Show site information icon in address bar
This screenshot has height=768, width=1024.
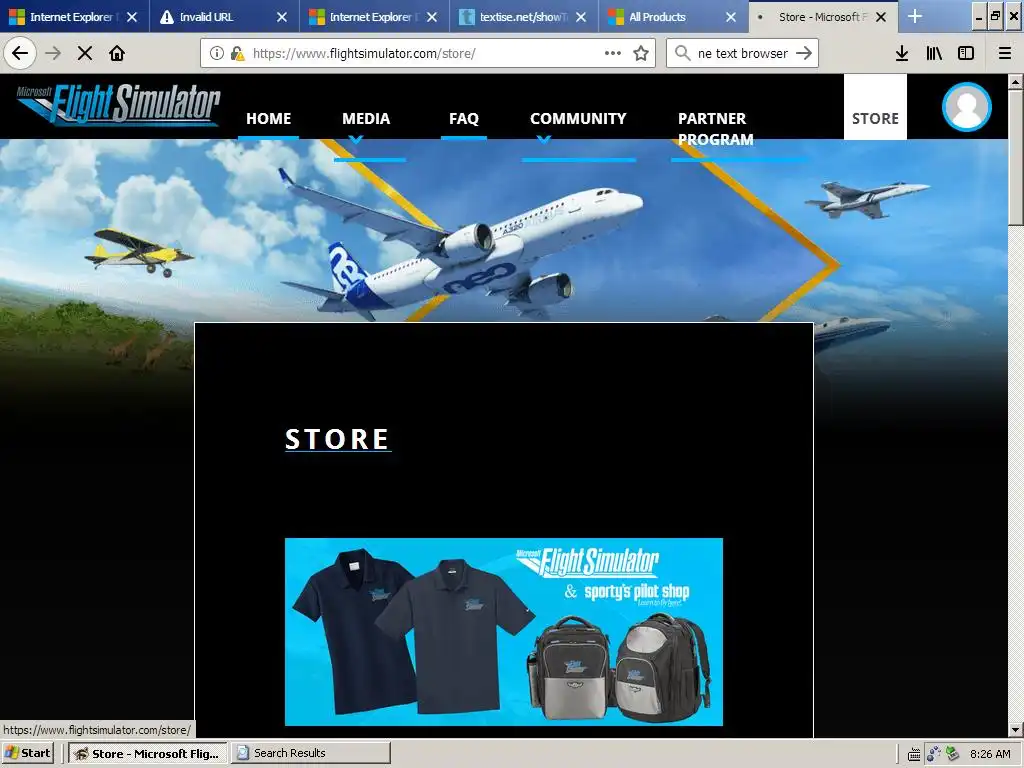click(x=217, y=54)
